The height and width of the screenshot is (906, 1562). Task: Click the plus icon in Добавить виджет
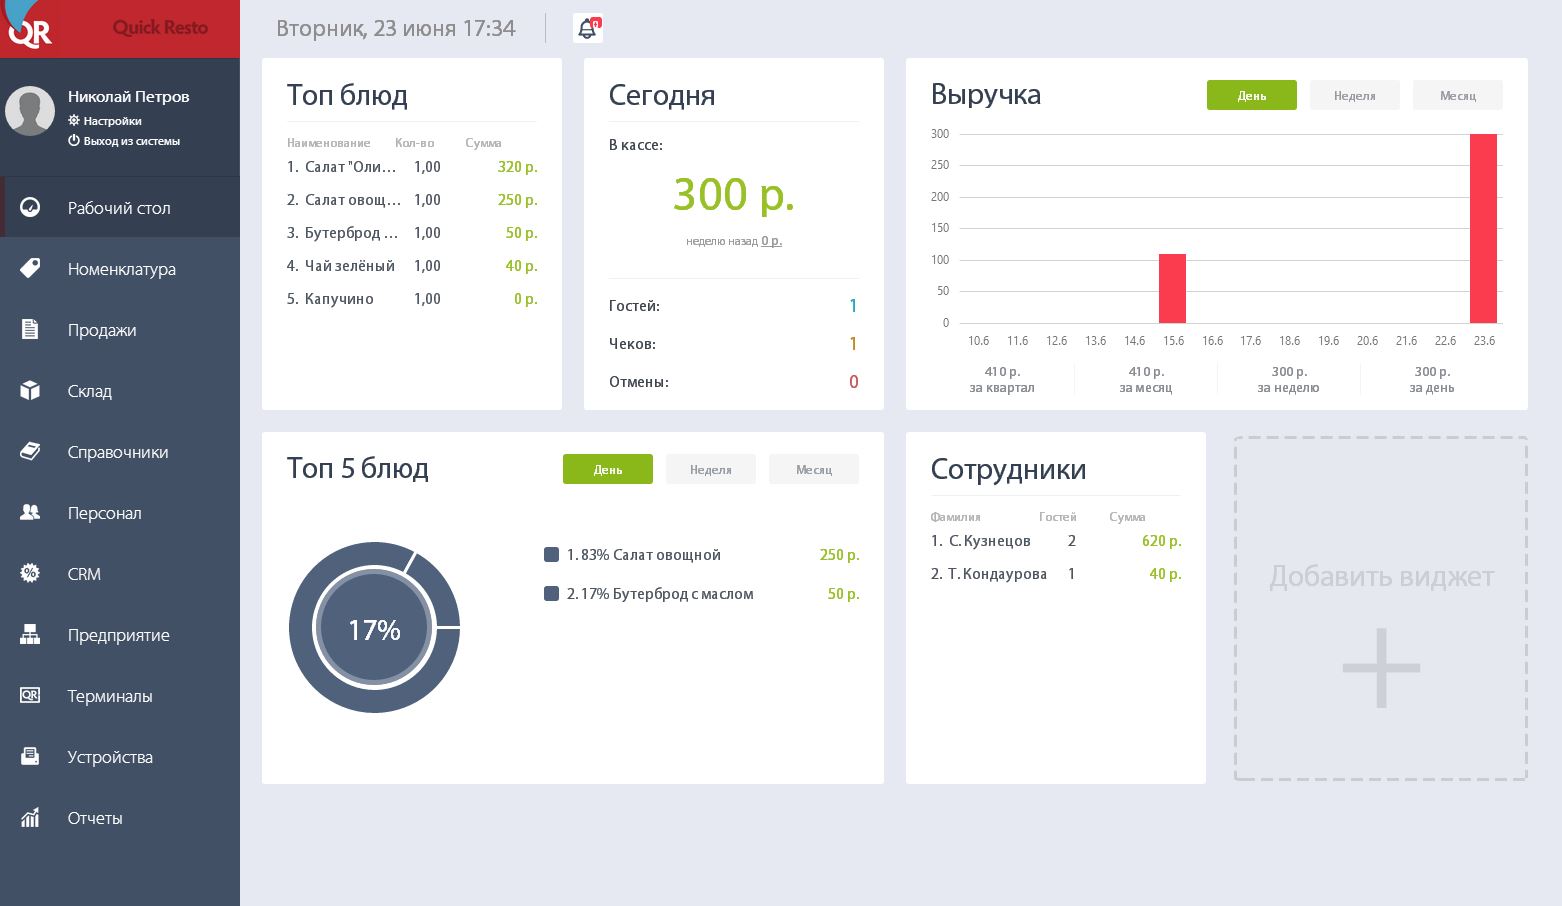[1381, 668]
